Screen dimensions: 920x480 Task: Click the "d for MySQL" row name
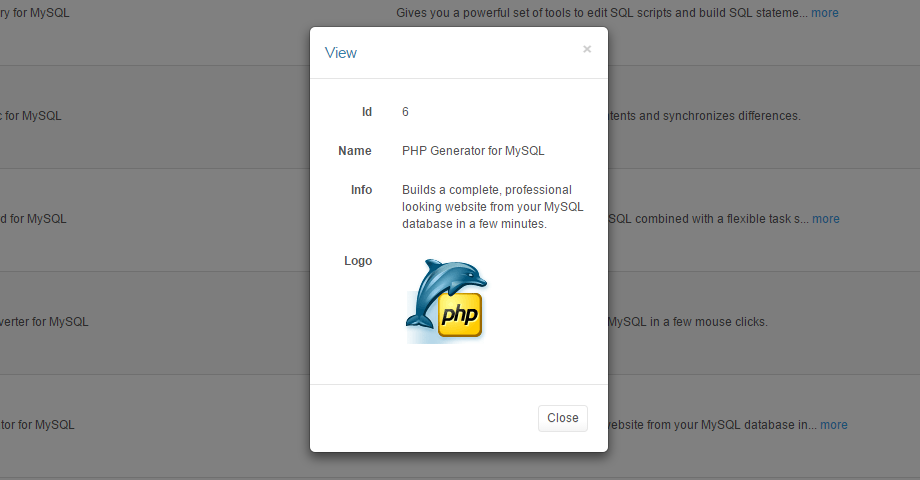click(33, 218)
